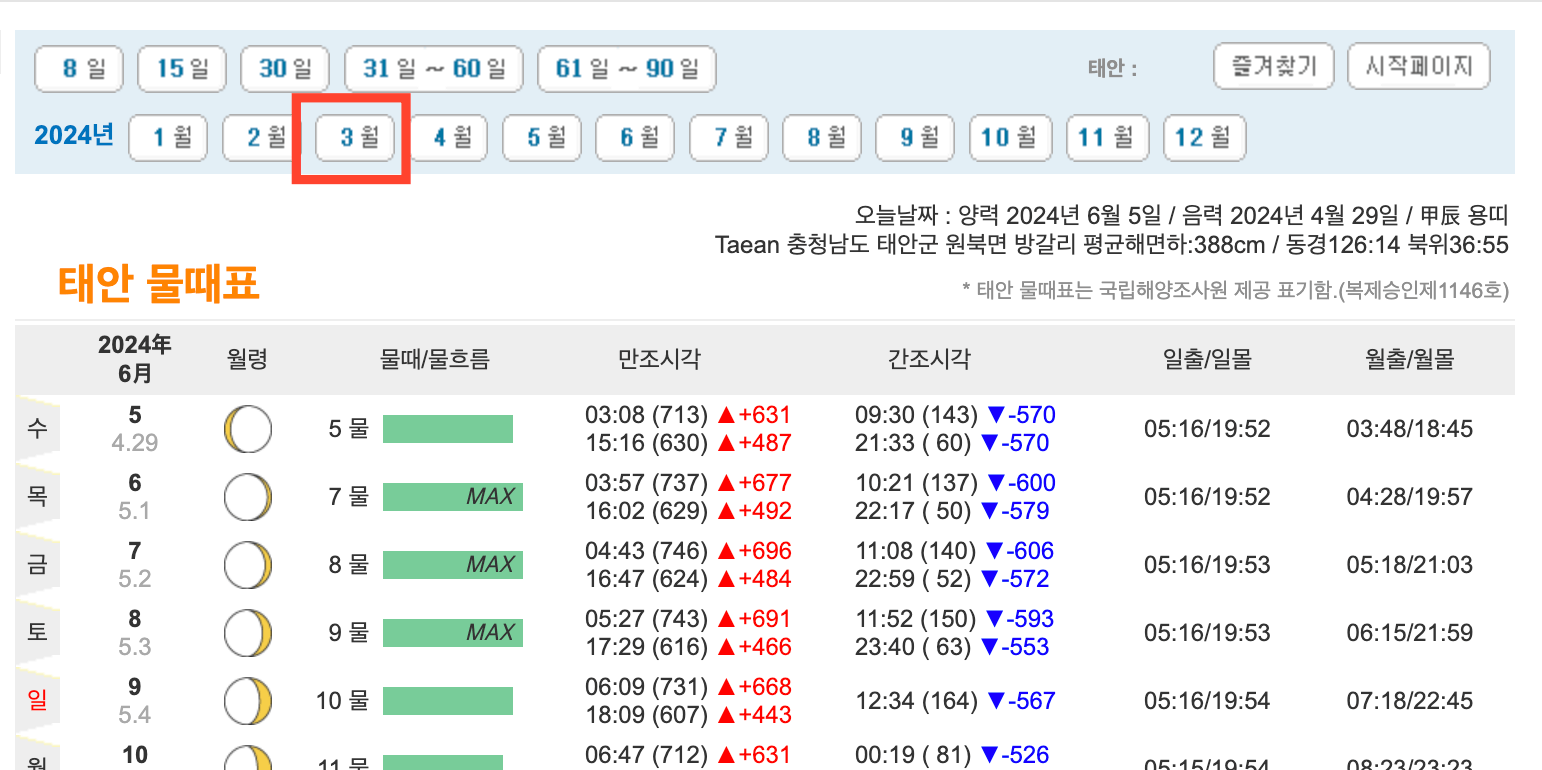
Task: Click the moon phase icon for June 5
Action: click(x=247, y=429)
